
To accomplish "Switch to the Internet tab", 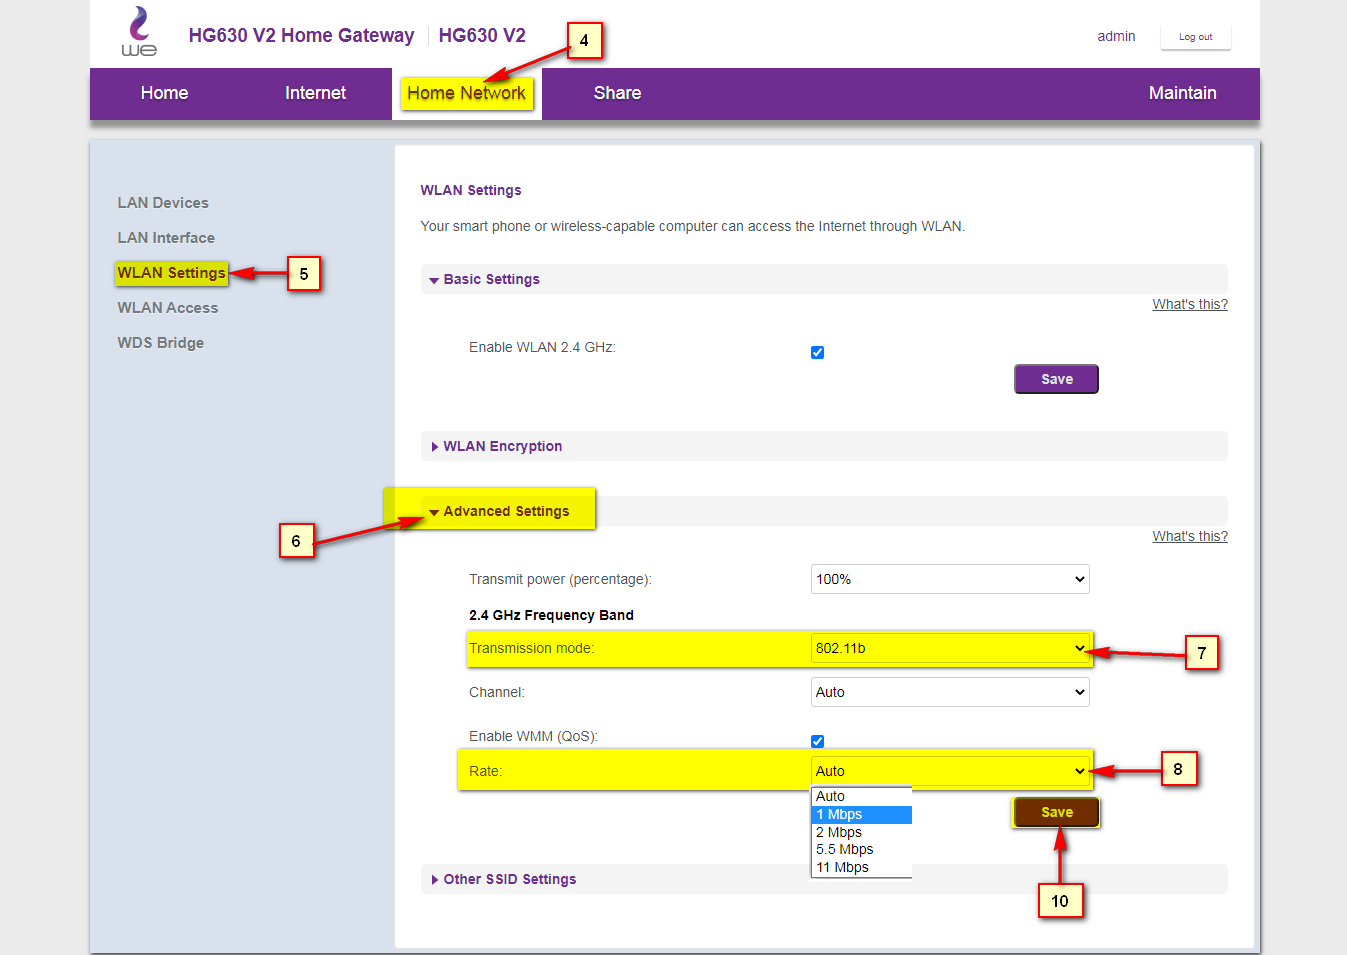I will click(315, 93).
